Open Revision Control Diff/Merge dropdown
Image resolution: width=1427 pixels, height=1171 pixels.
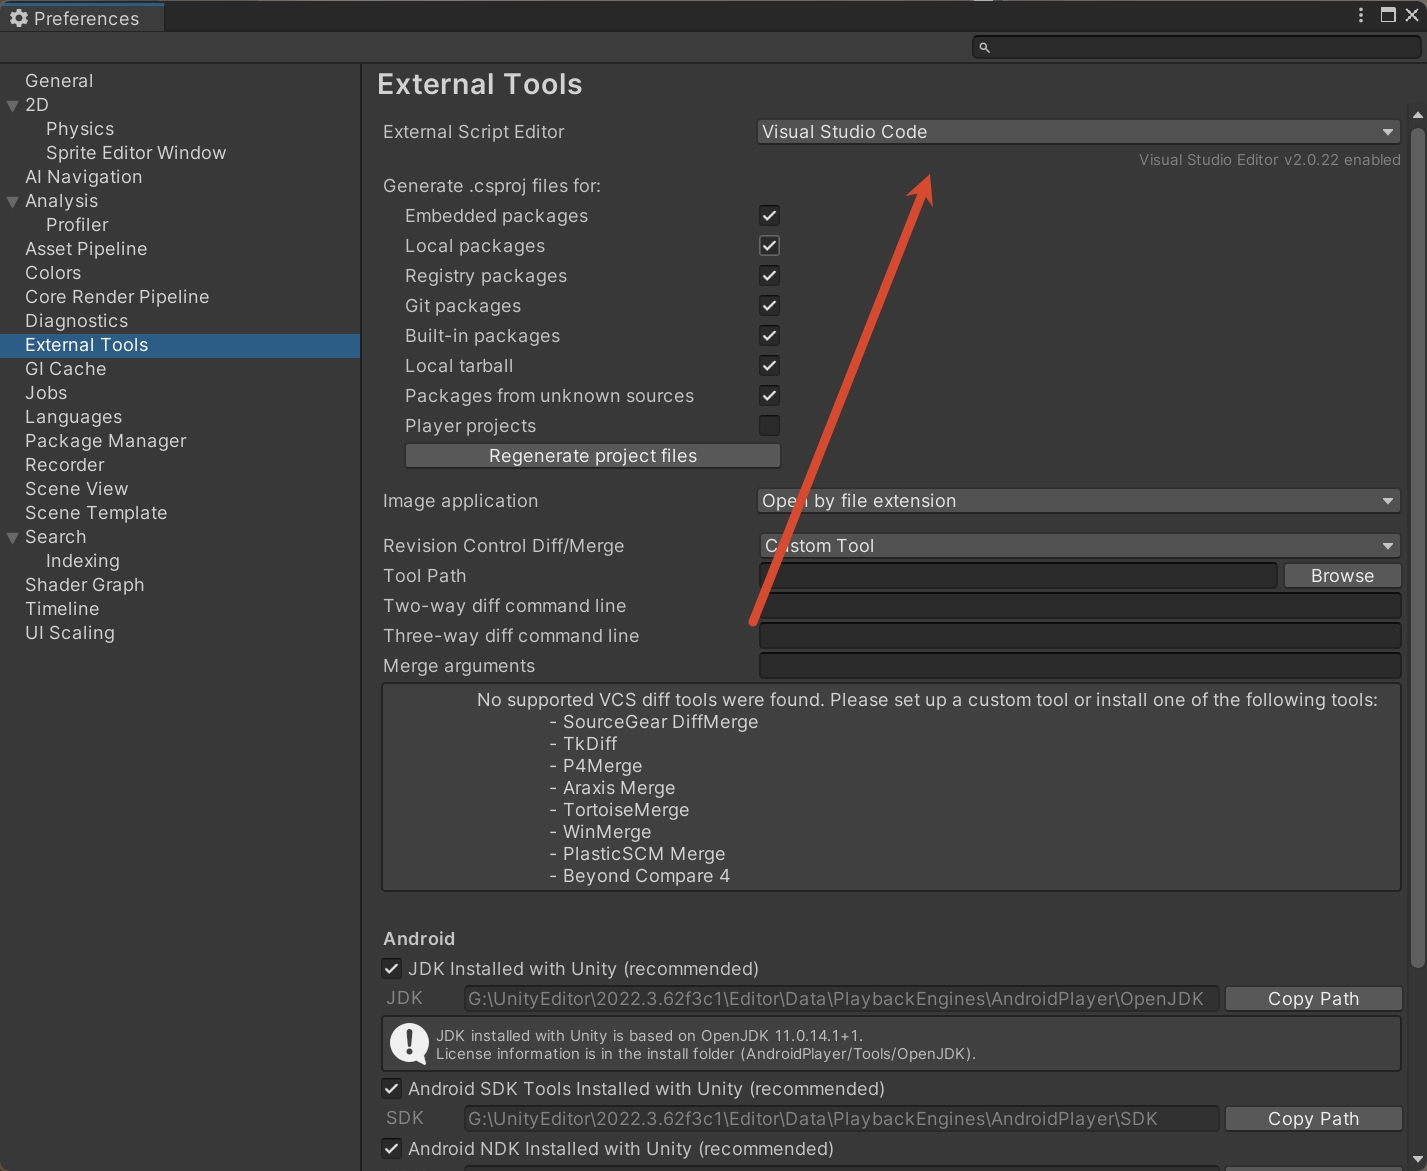tap(1078, 546)
